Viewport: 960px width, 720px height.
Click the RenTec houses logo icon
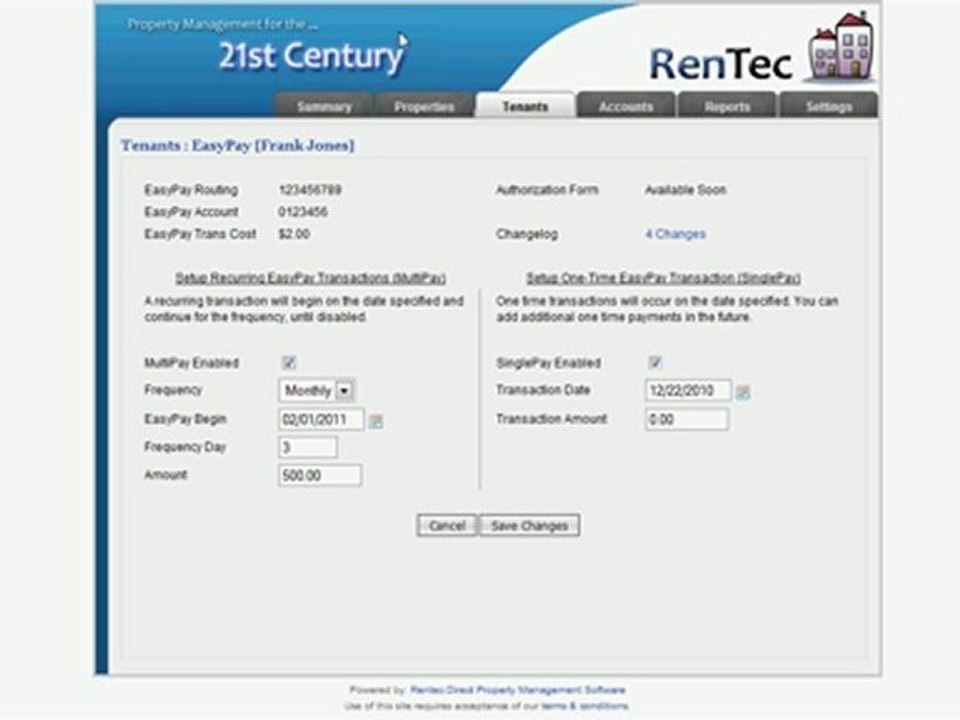pos(841,47)
